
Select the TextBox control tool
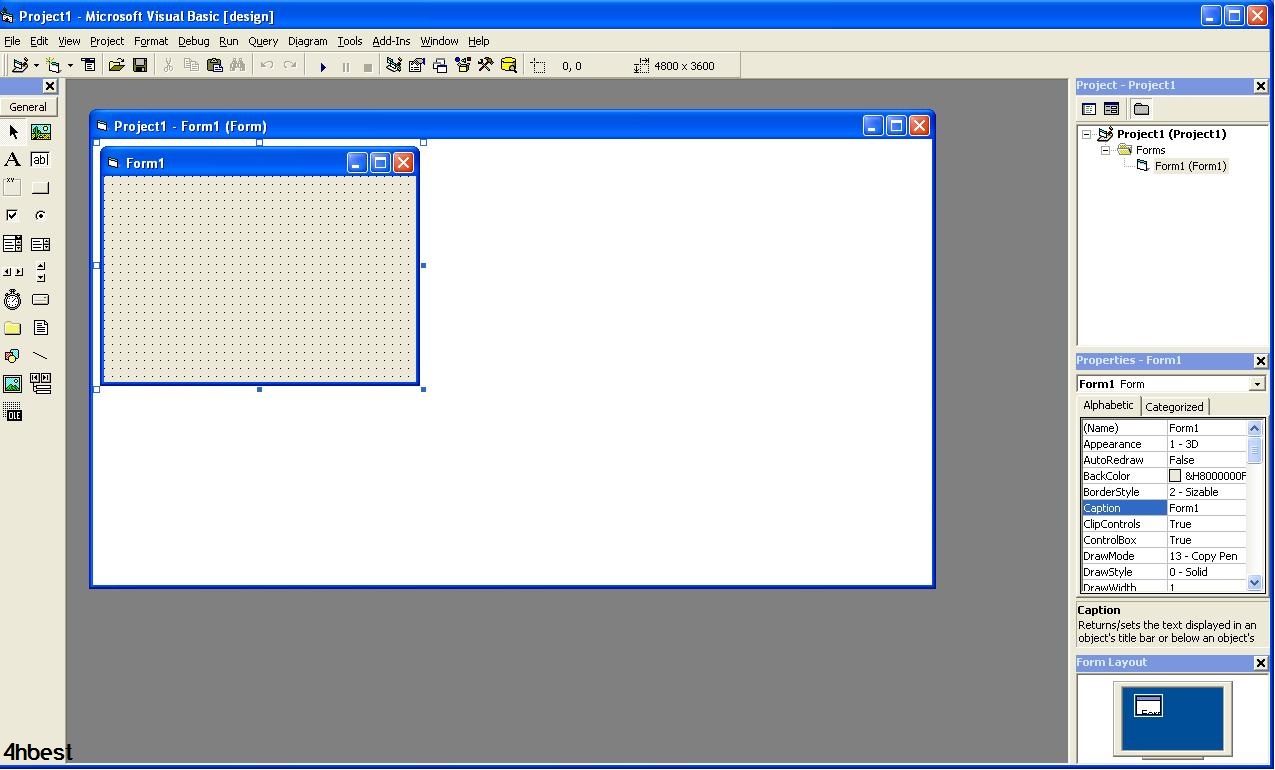[x=41, y=160]
